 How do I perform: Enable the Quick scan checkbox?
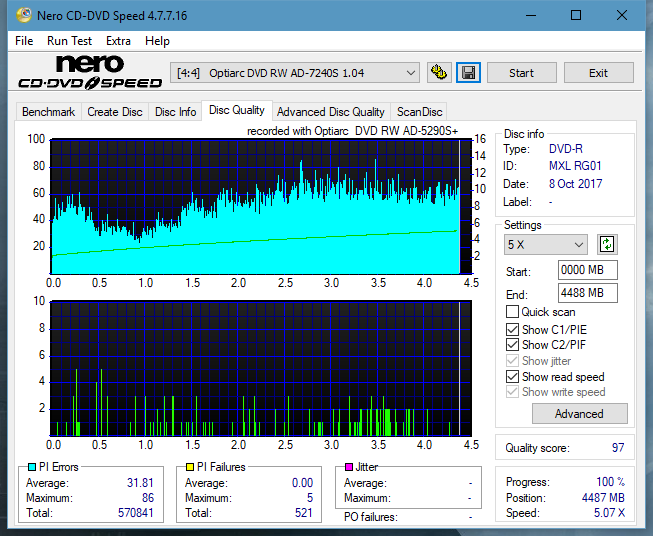pos(512,312)
